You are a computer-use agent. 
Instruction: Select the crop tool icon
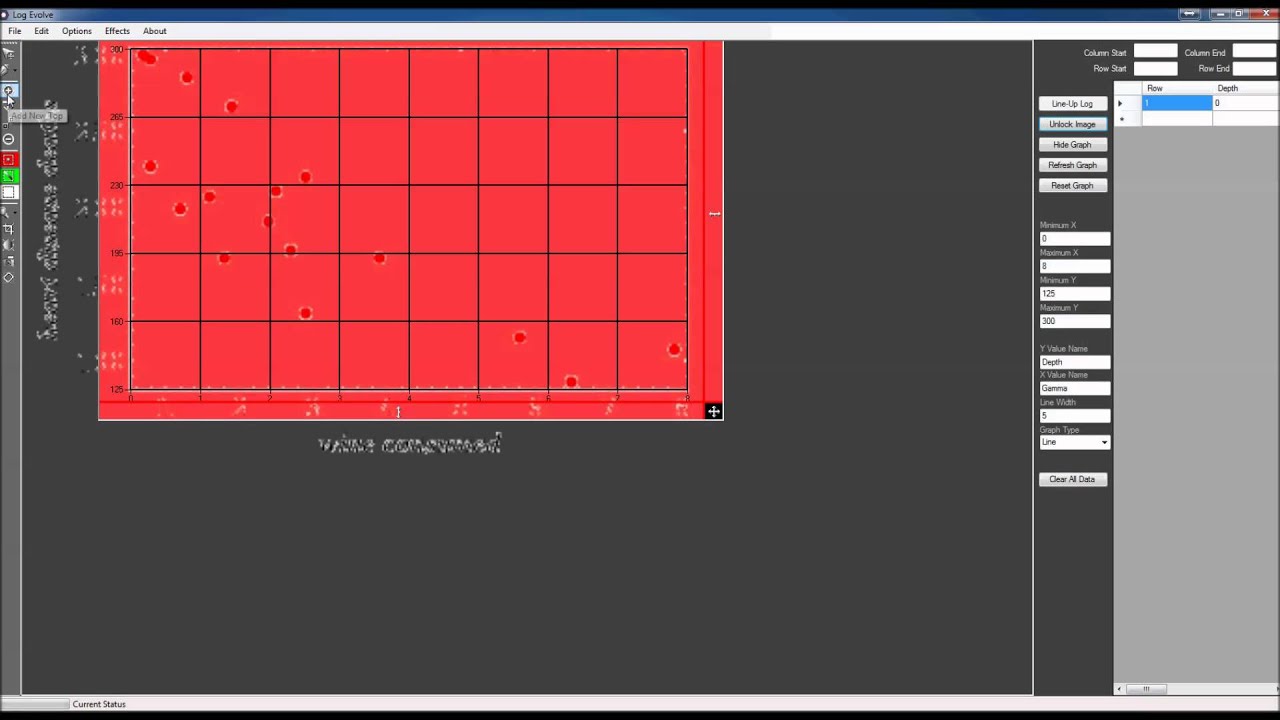point(8,229)
